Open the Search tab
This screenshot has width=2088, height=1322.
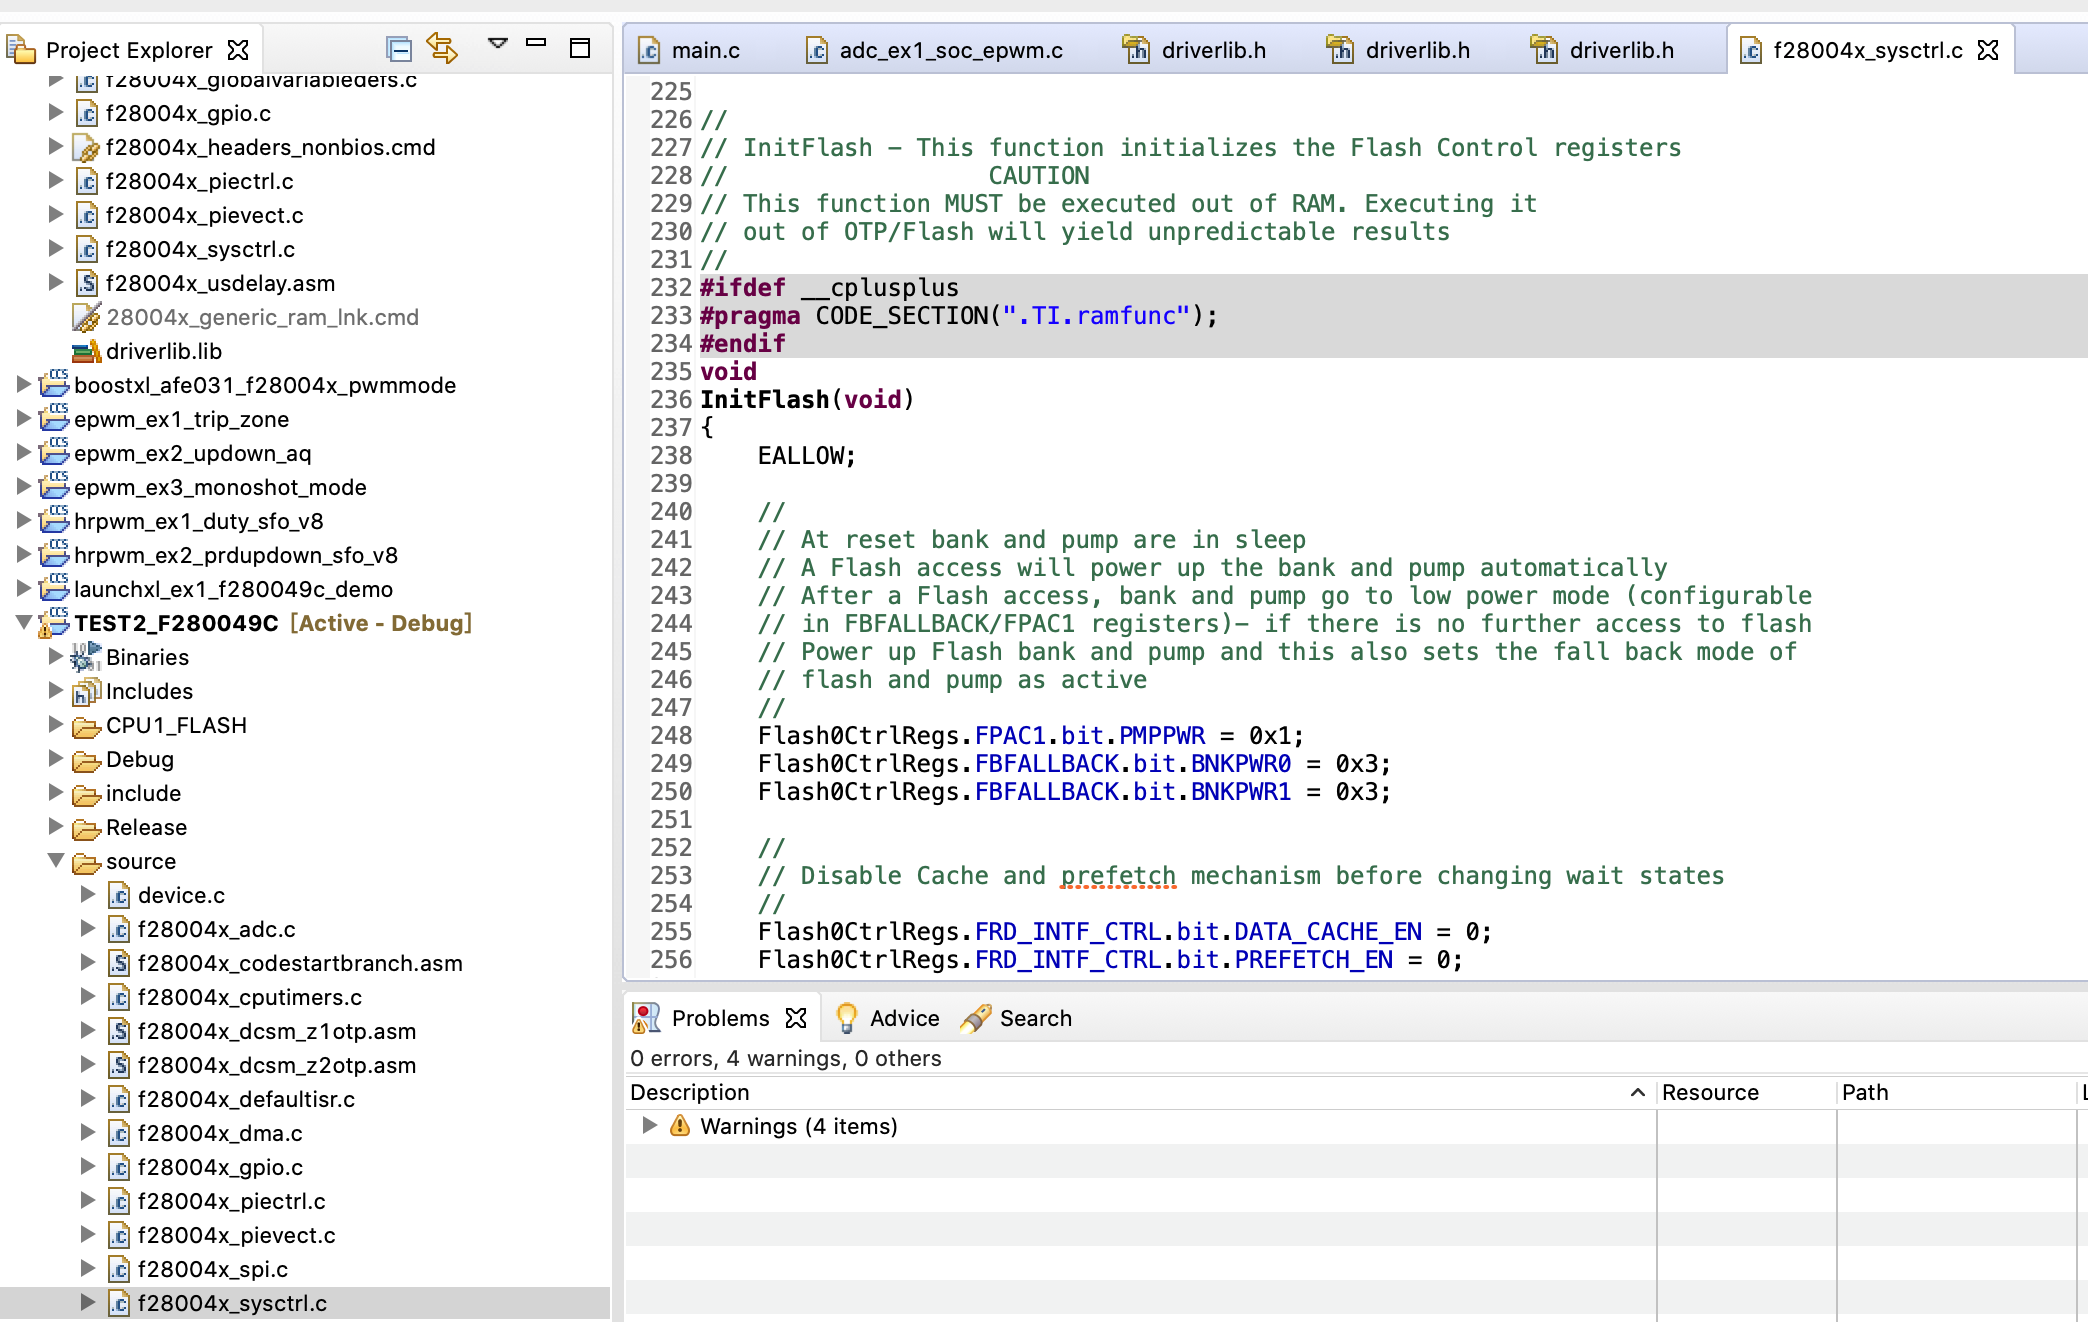(1035, 1018)
